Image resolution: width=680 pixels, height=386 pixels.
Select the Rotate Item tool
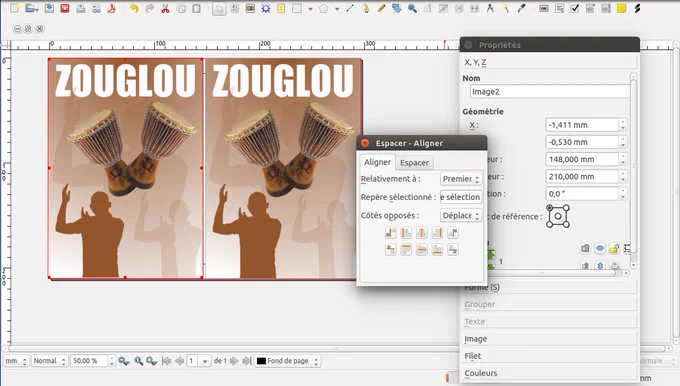[x=396, y=8]
